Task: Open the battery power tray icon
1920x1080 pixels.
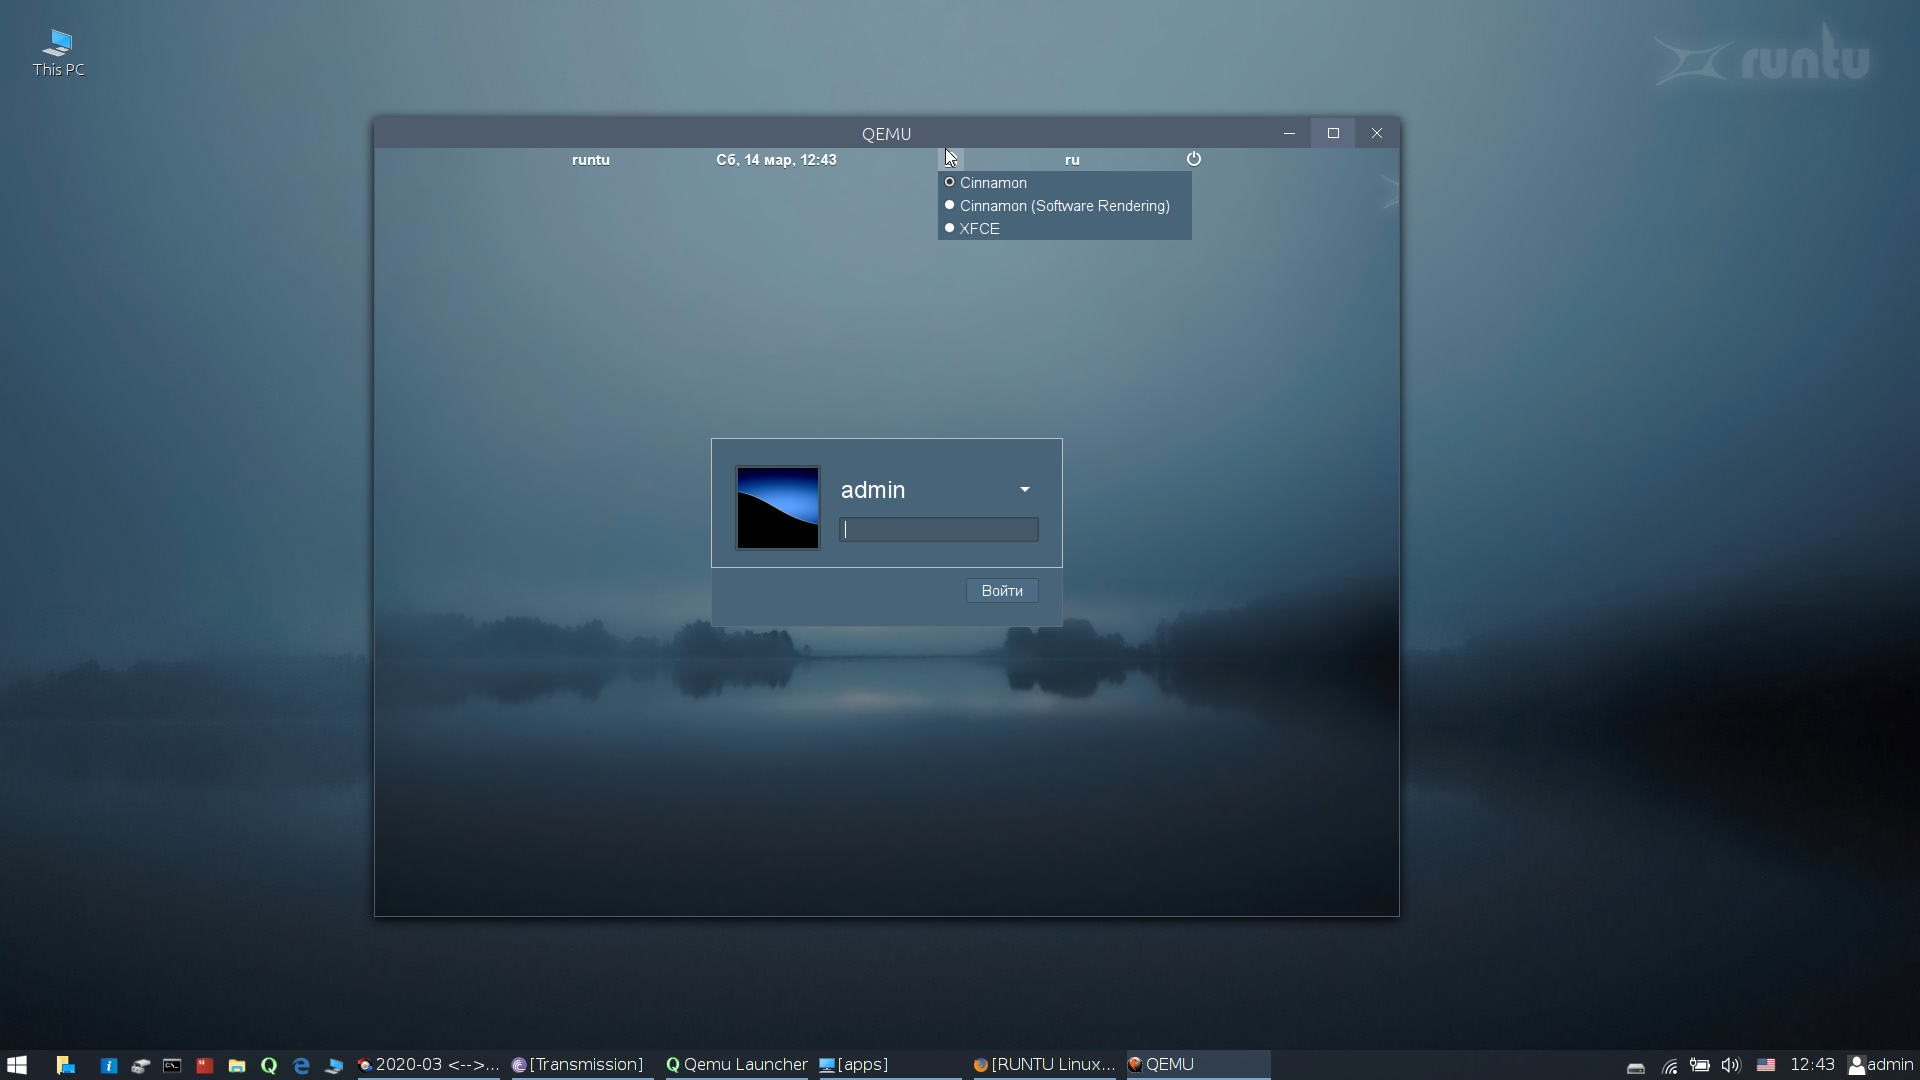Action: point(1700,1066)
